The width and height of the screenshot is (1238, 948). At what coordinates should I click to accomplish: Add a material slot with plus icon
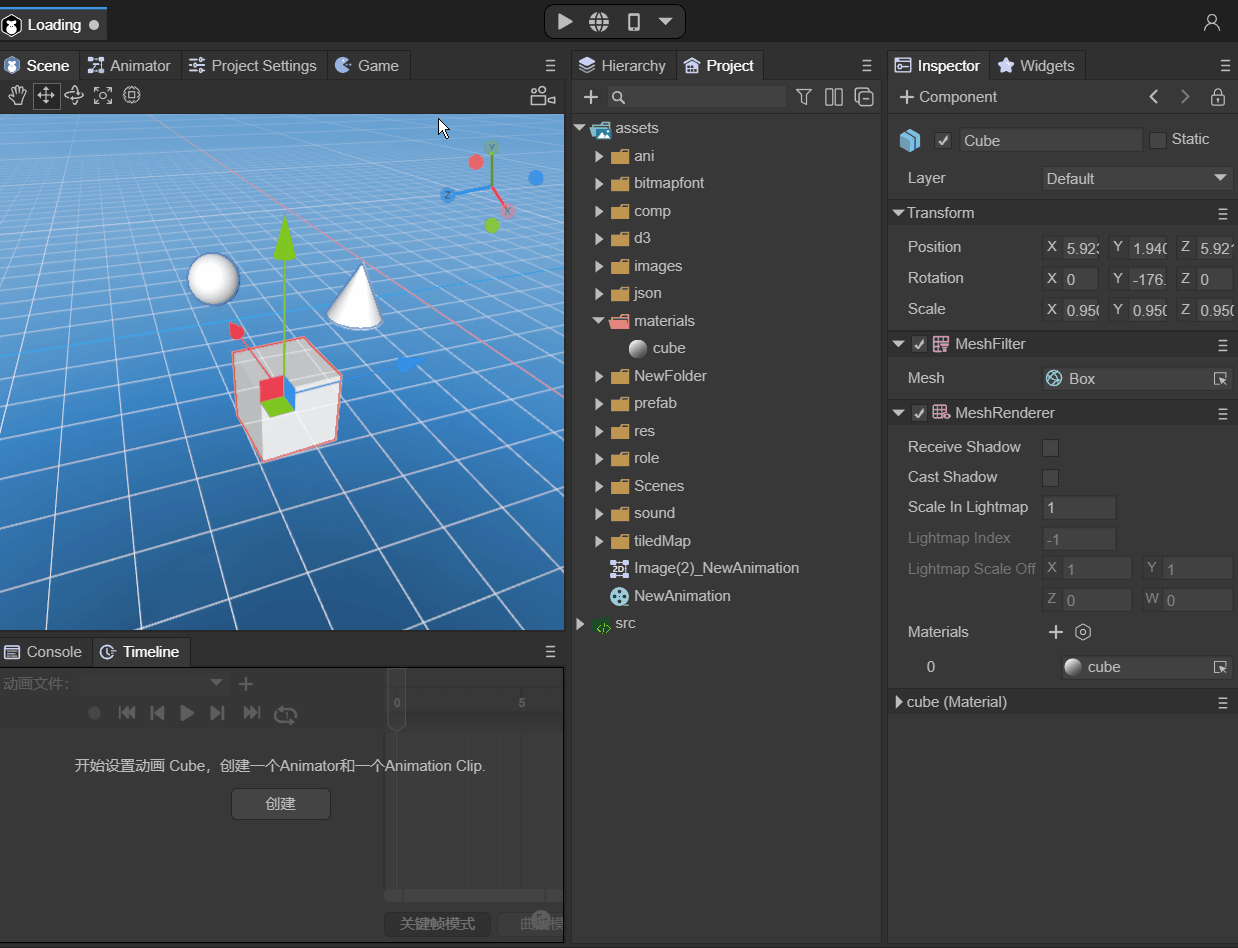(1055, 632)
